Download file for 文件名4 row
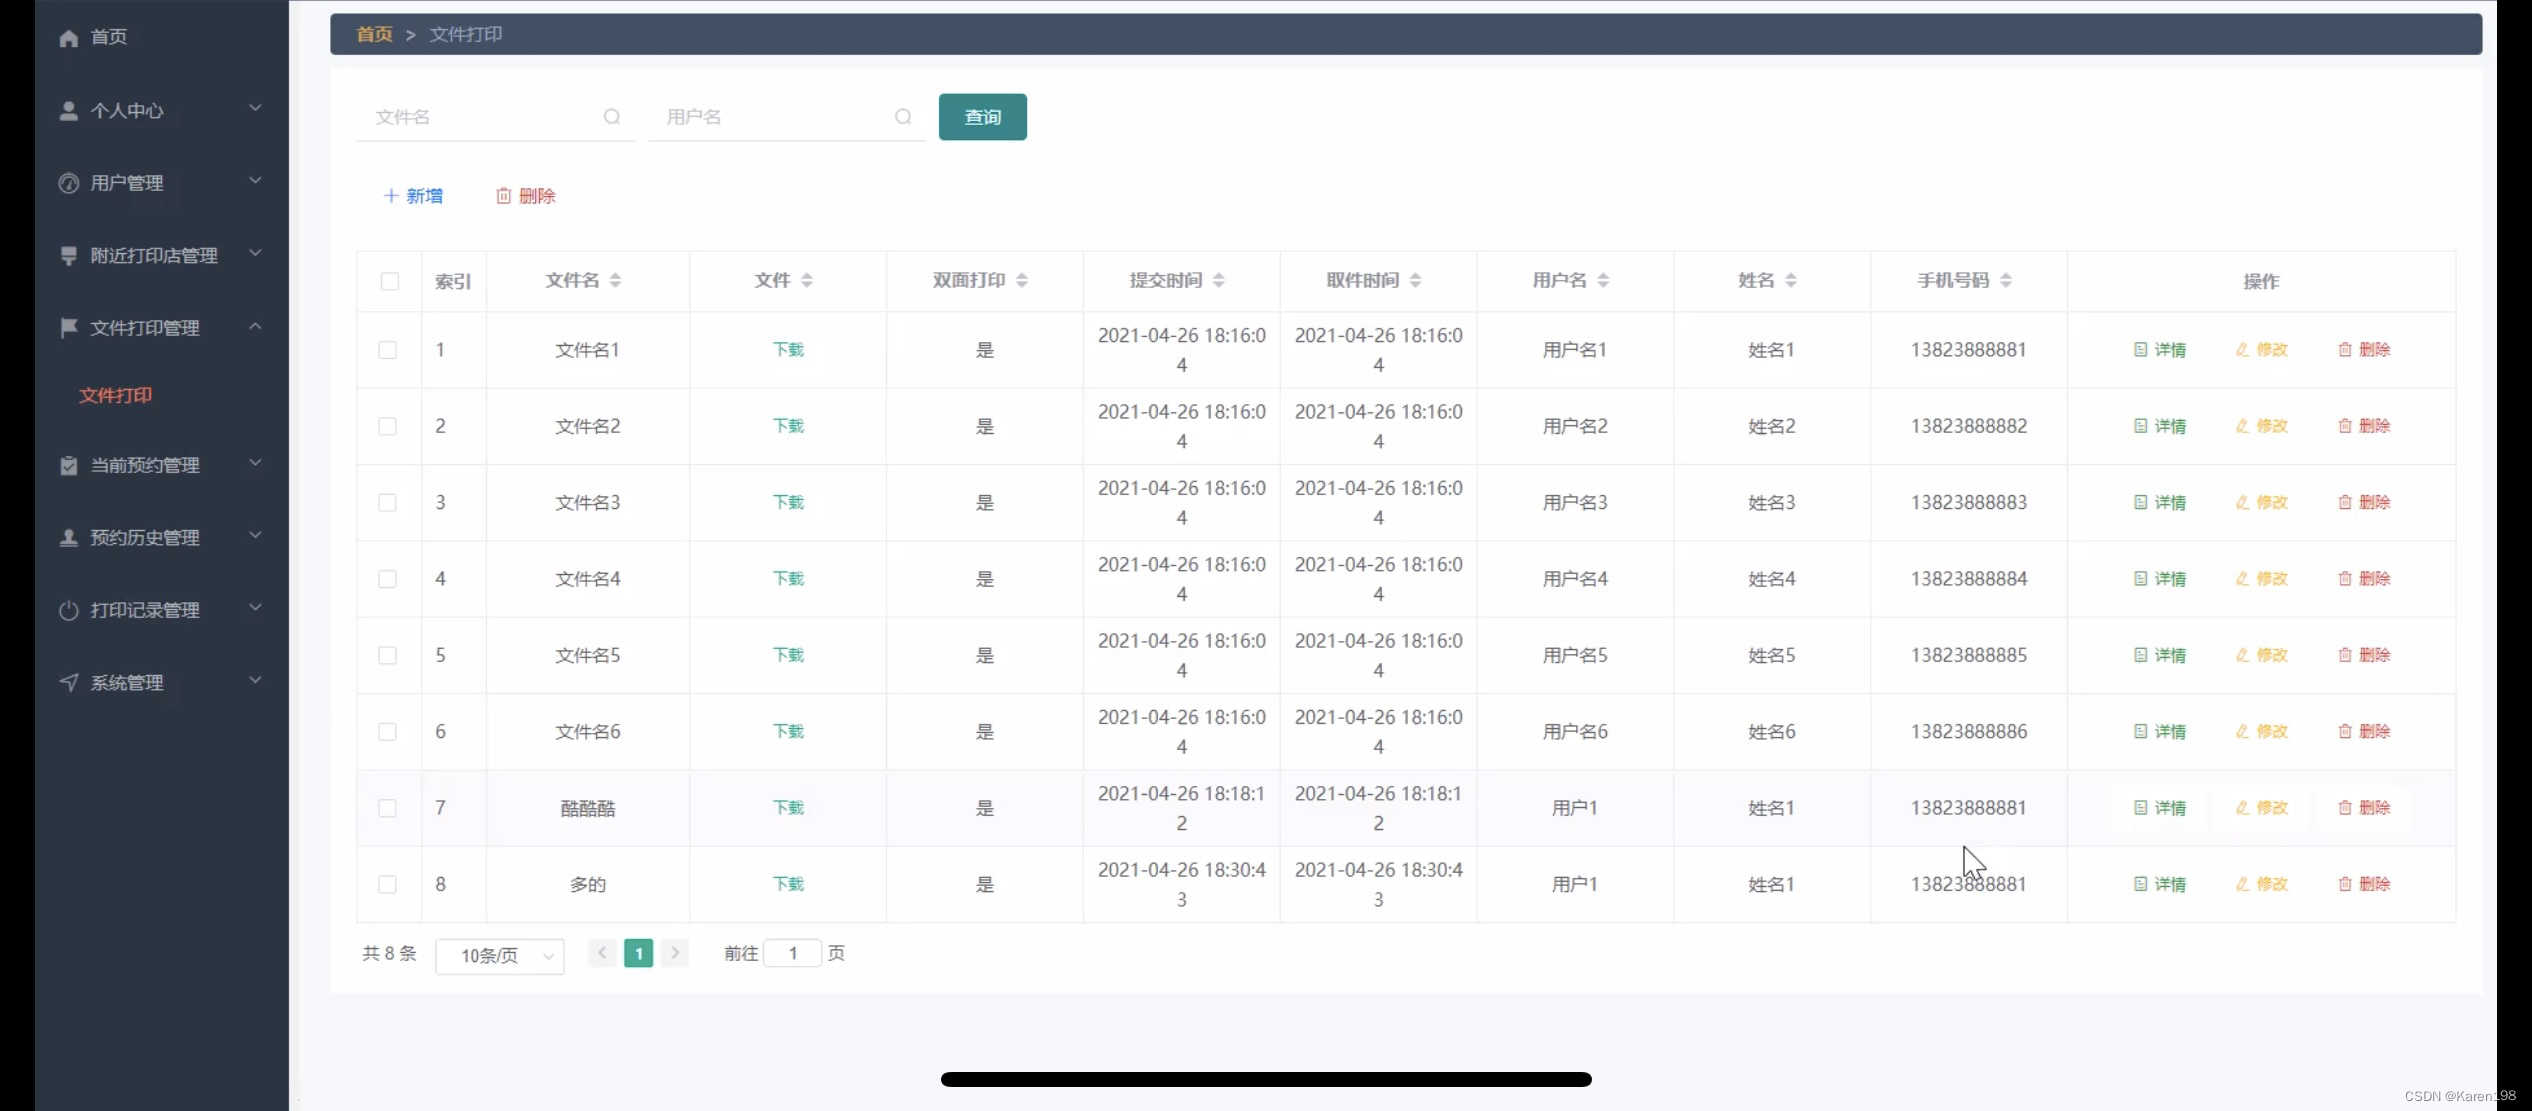The height and width of the screenshot is (1111, 2532). 788,579
